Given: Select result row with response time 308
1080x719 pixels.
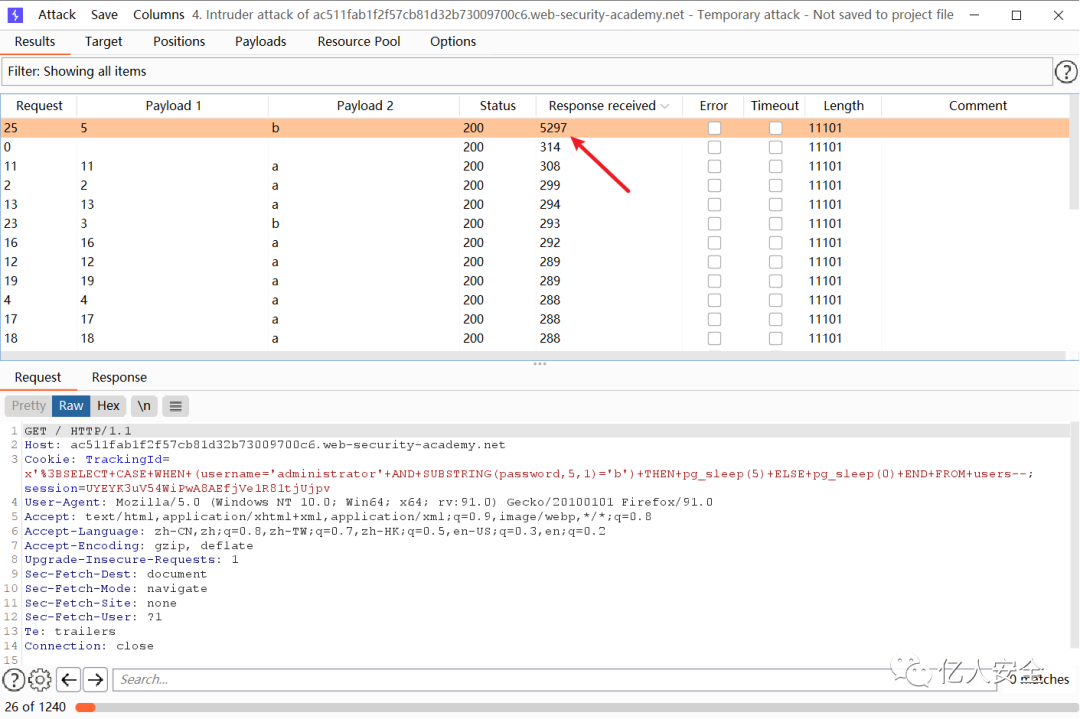Looking at the screenshot, I should click(x=534, y=167).
